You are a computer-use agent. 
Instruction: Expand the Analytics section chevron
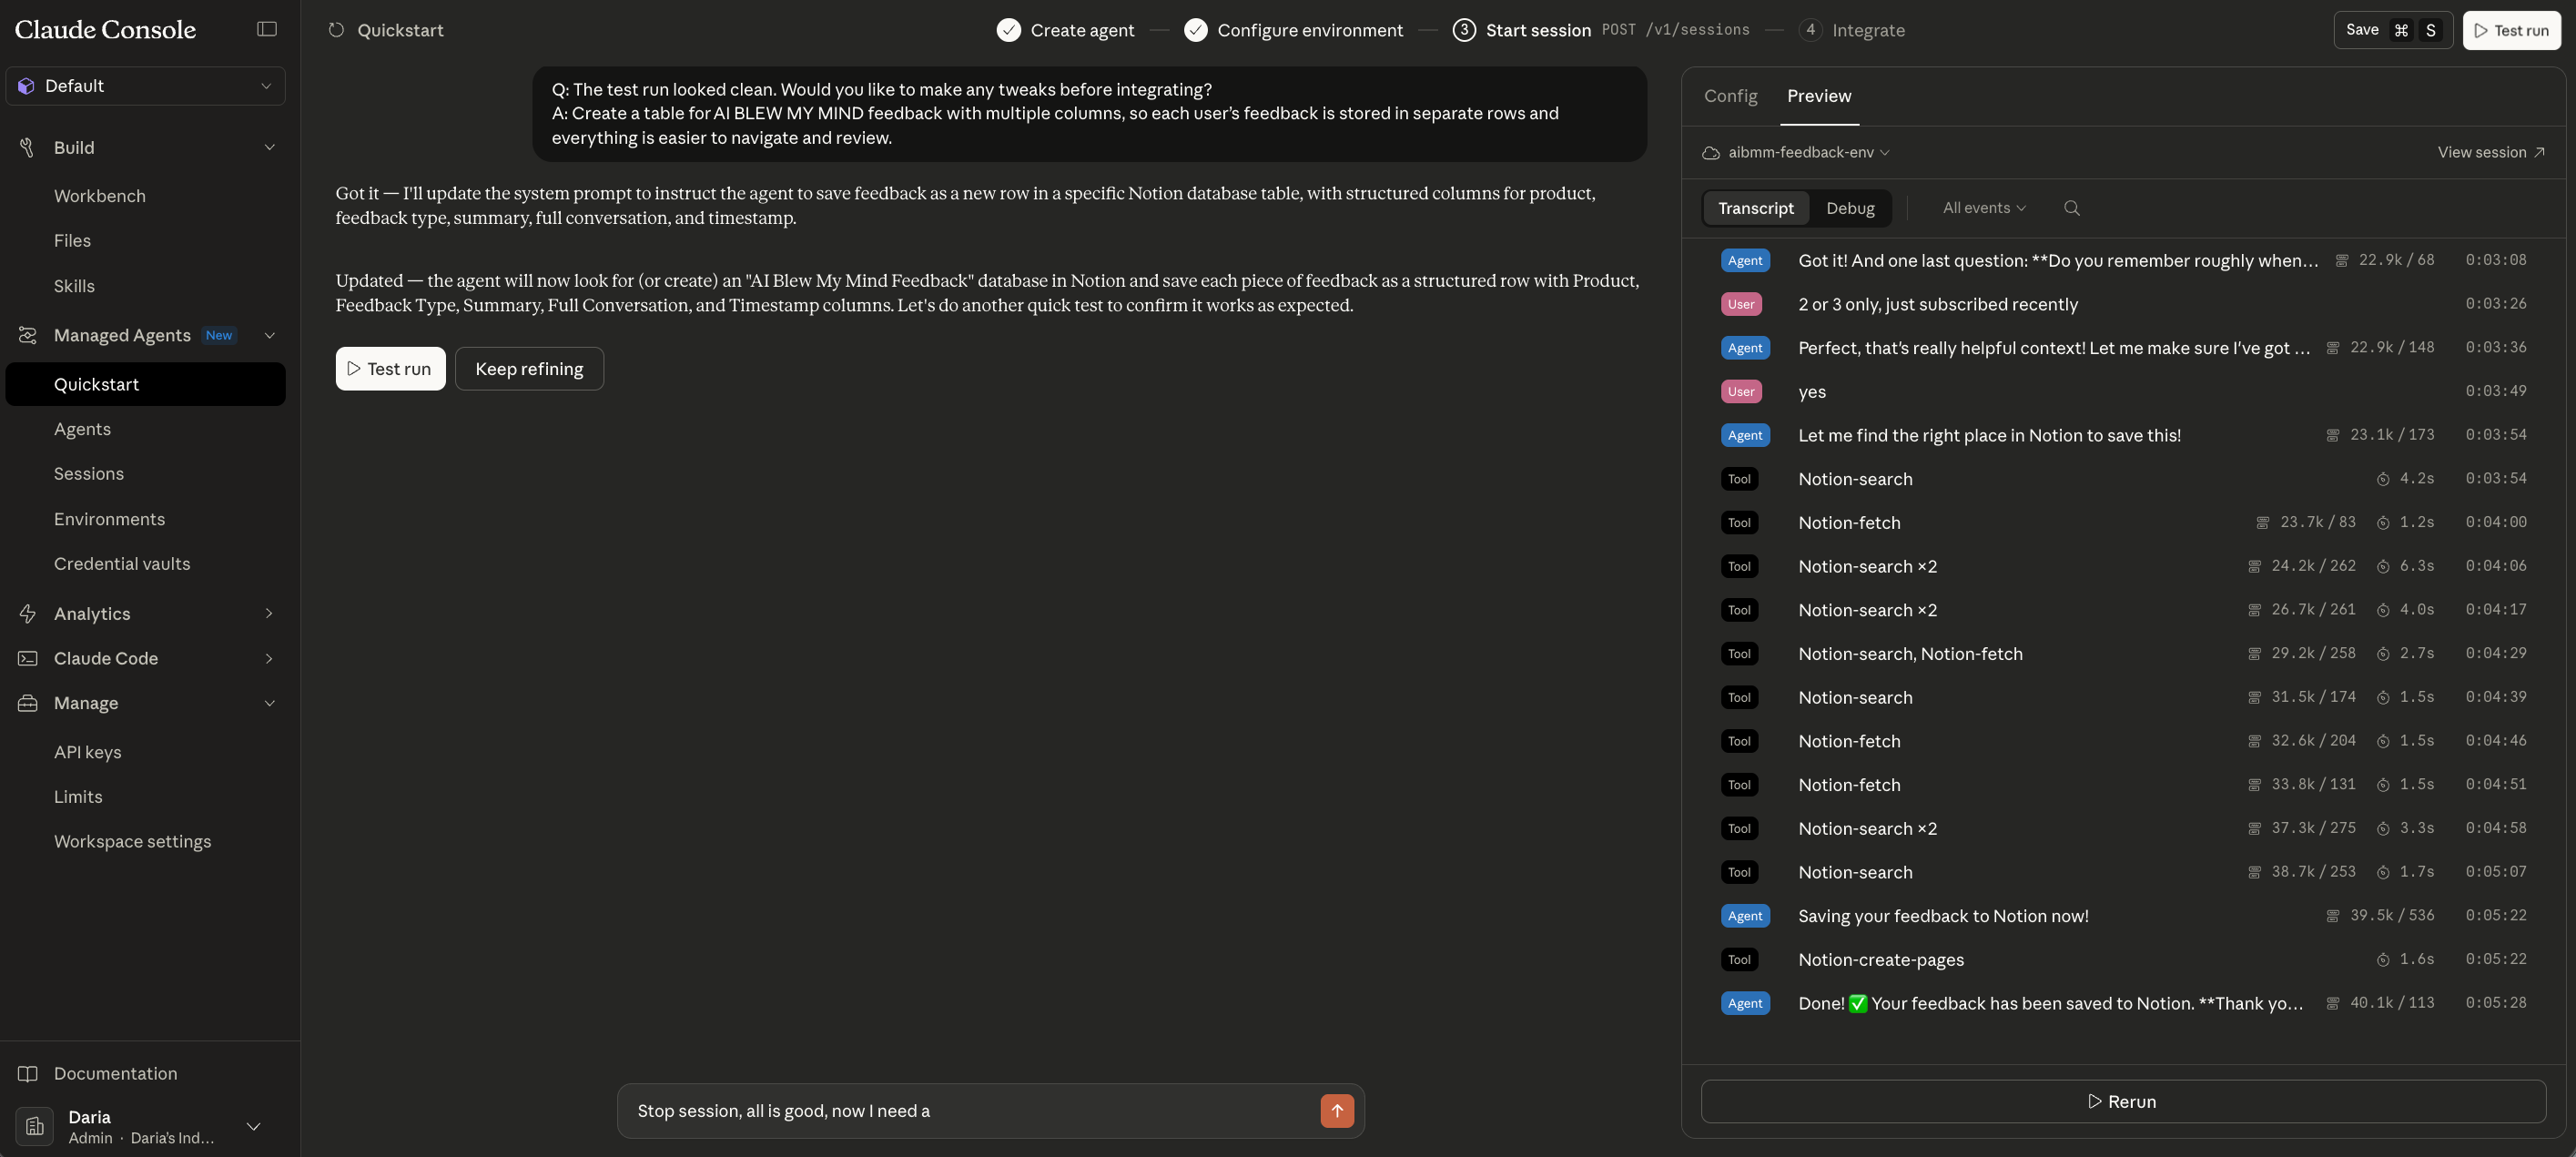[x=269, y=614]
